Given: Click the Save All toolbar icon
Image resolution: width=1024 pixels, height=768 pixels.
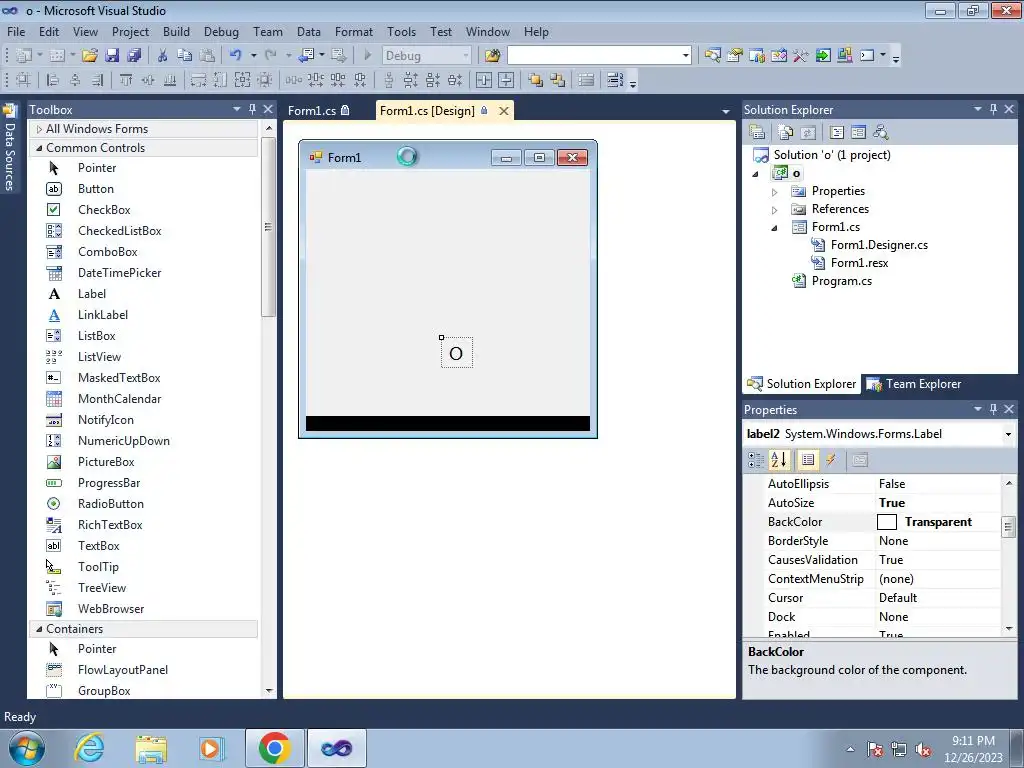Looking at the screenshot, I should point(134,56).
